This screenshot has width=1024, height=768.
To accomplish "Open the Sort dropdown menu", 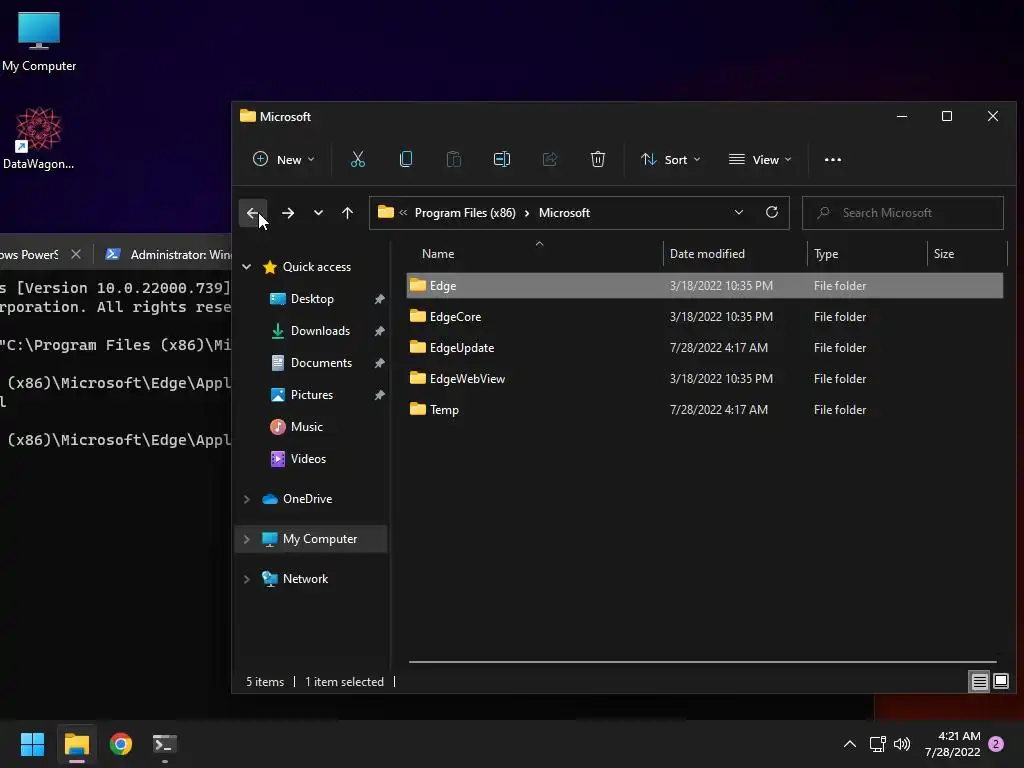I will 671,159.
